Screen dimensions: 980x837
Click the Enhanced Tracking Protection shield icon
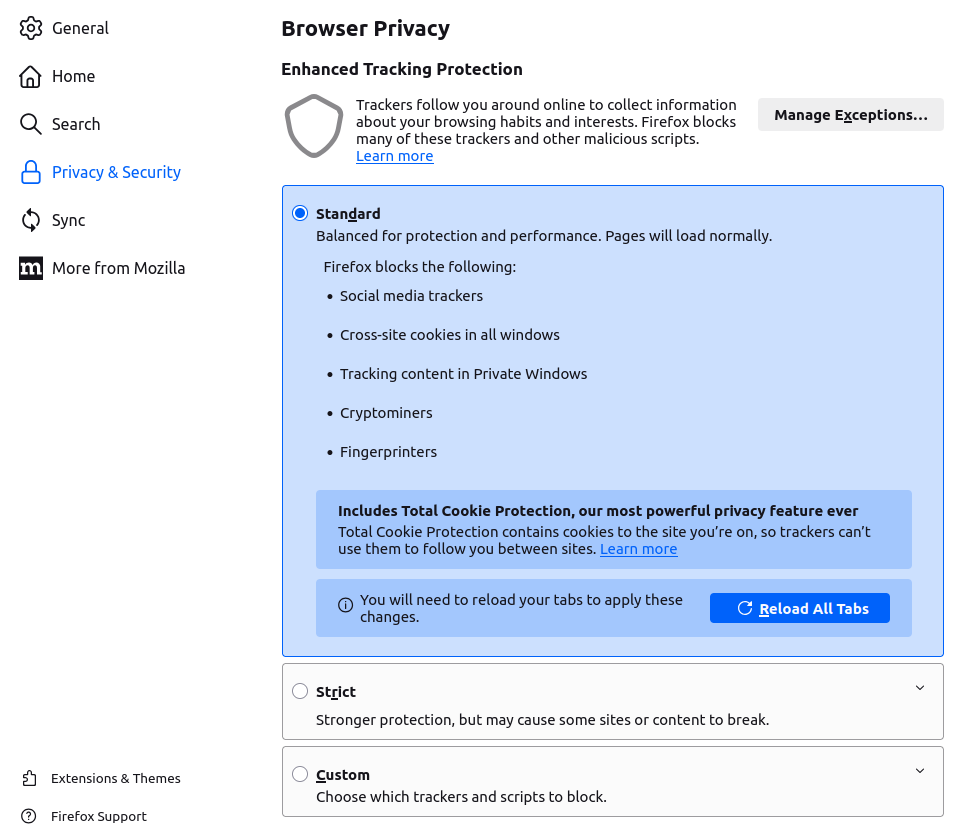tap(314, 126)
